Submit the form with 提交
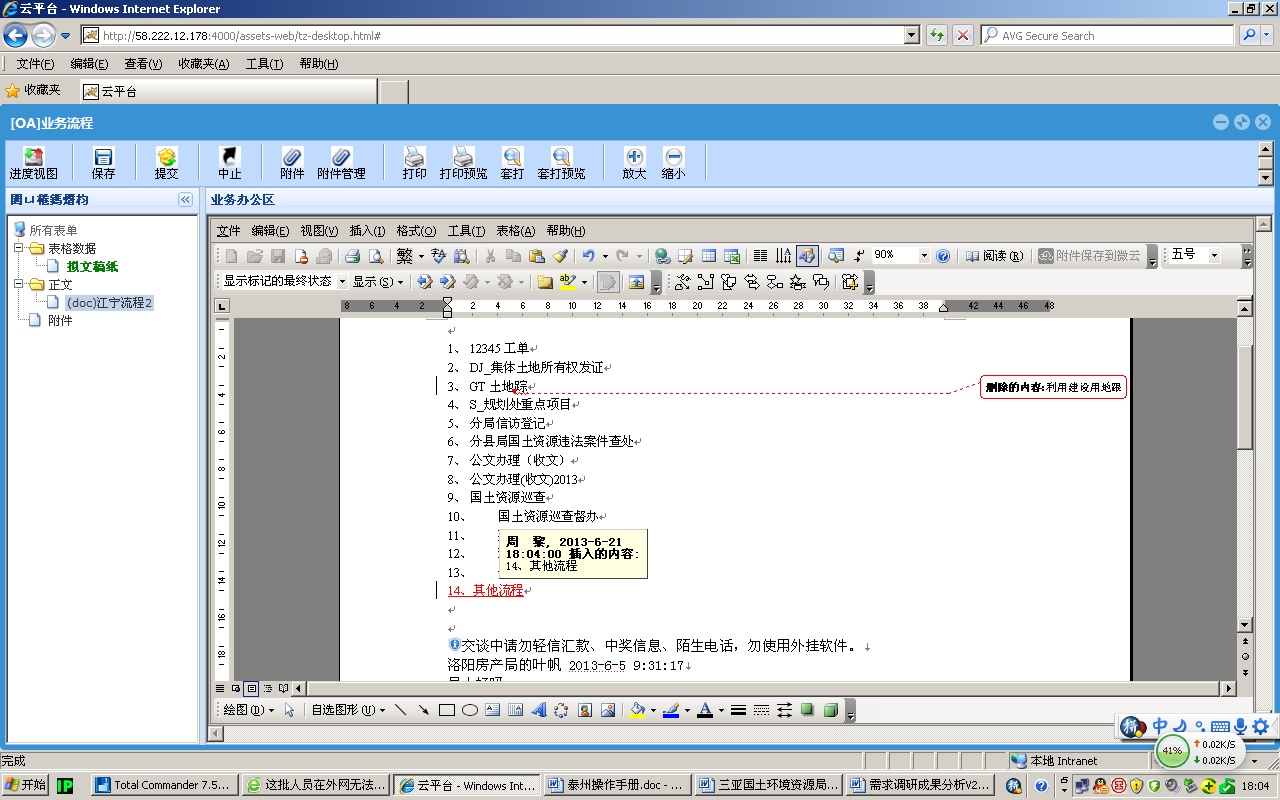Image resolution: width=1280 pixels, height=800 pixels. [166, 163]
